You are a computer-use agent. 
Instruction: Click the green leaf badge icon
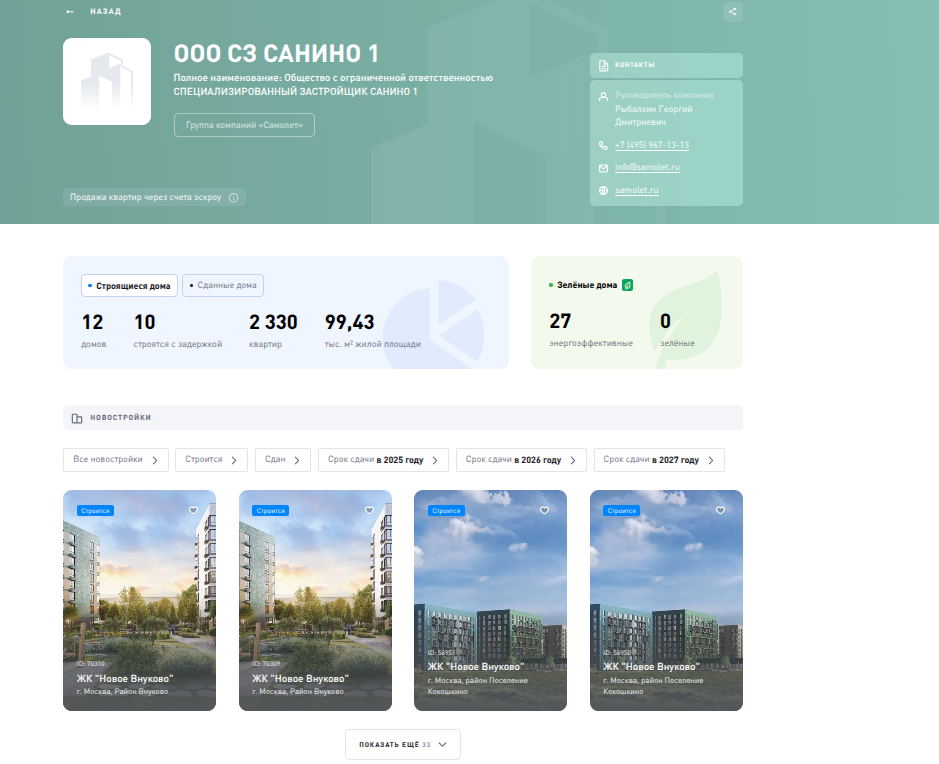click(627, 285)
